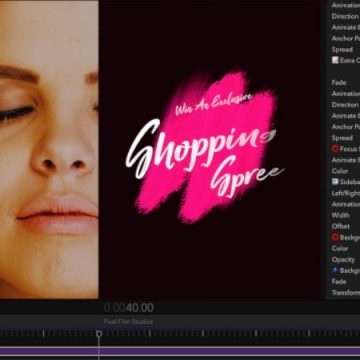360x360 pixels.
Task: Select the Offset parameter
Action: point(340,226)
